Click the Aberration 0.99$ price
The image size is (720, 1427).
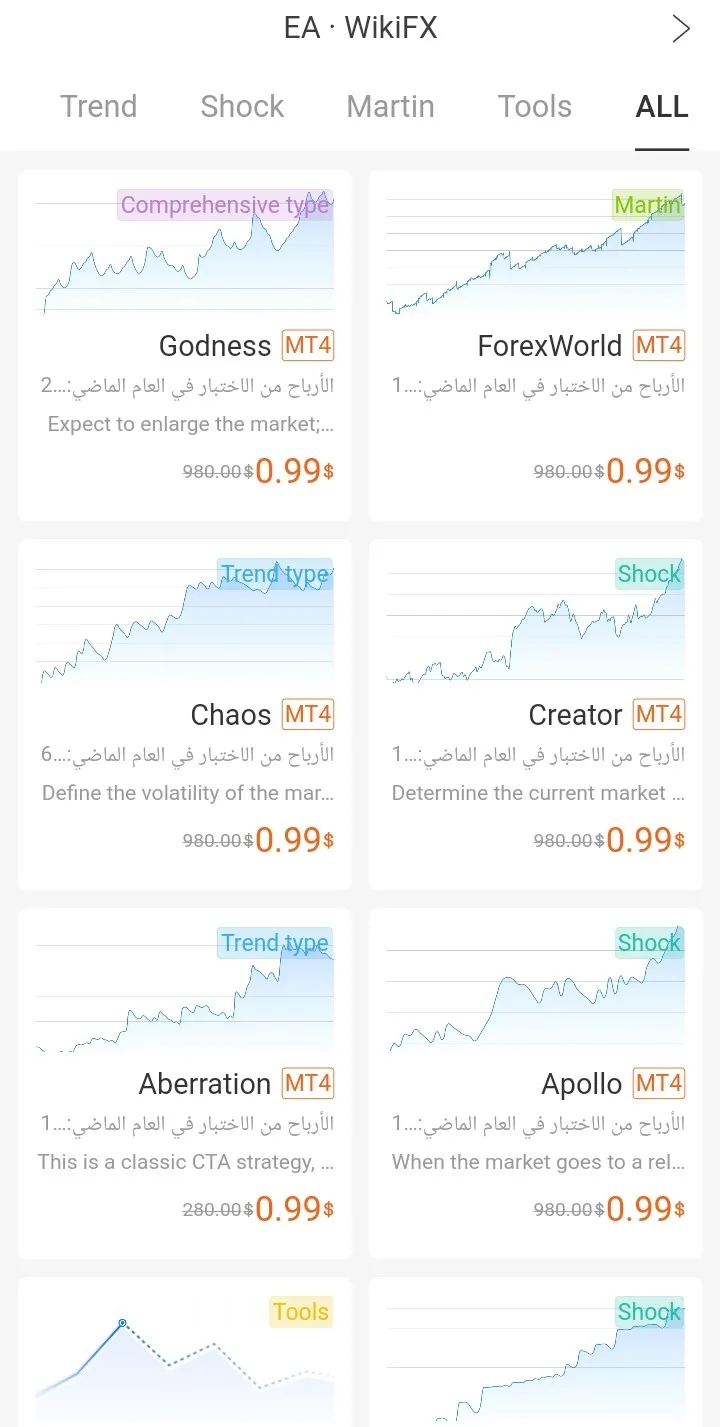294,1209
